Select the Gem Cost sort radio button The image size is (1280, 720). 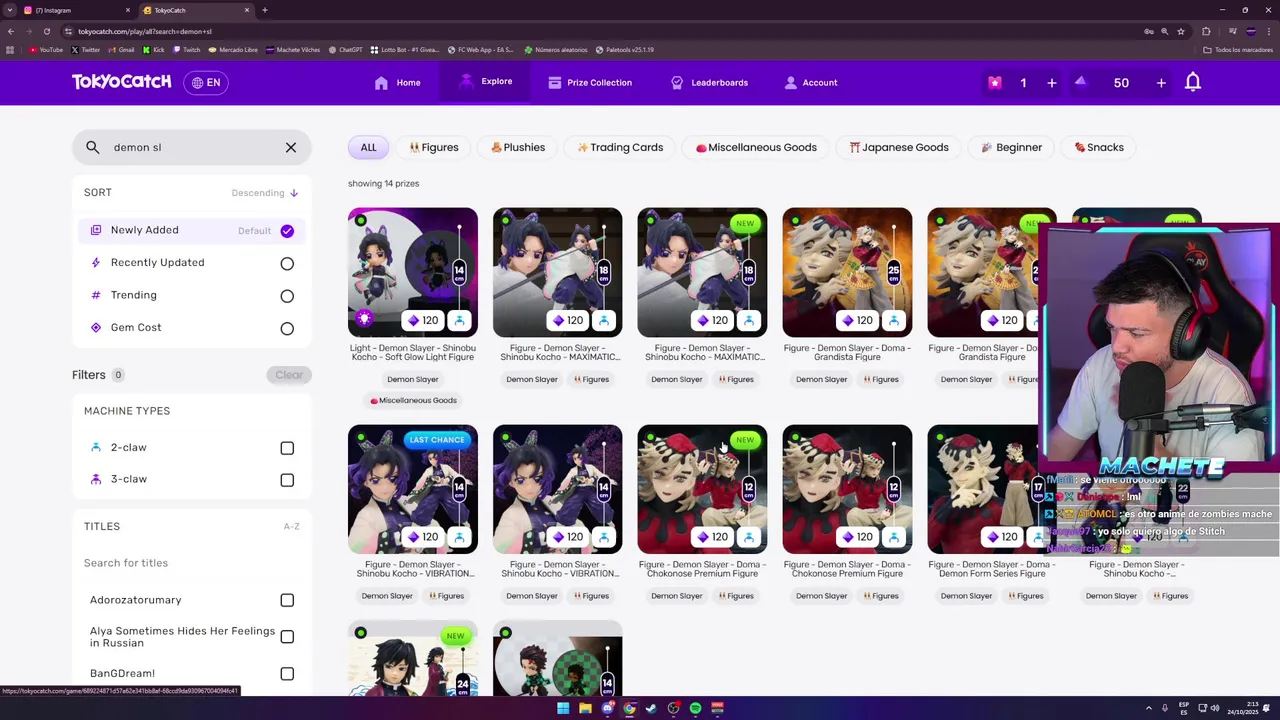[287, 328]
